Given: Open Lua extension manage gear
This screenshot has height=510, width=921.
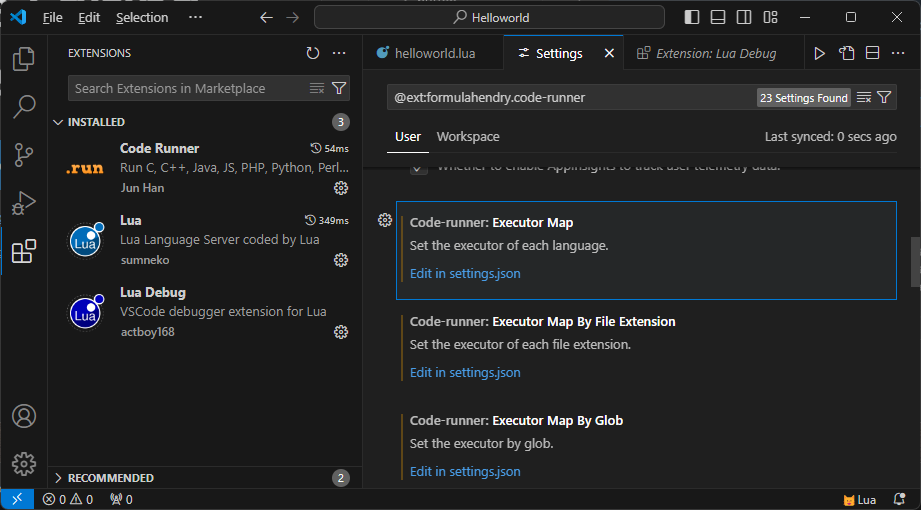Looking at the screenshot, I should pos(341,260).
